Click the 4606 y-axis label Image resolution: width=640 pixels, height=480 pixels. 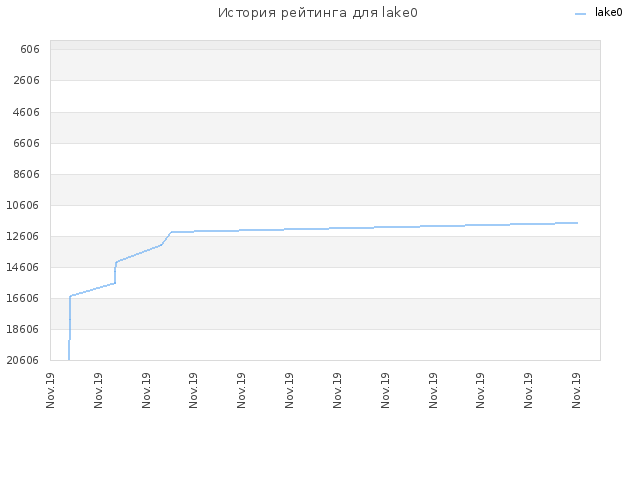(x=27, y=112)
